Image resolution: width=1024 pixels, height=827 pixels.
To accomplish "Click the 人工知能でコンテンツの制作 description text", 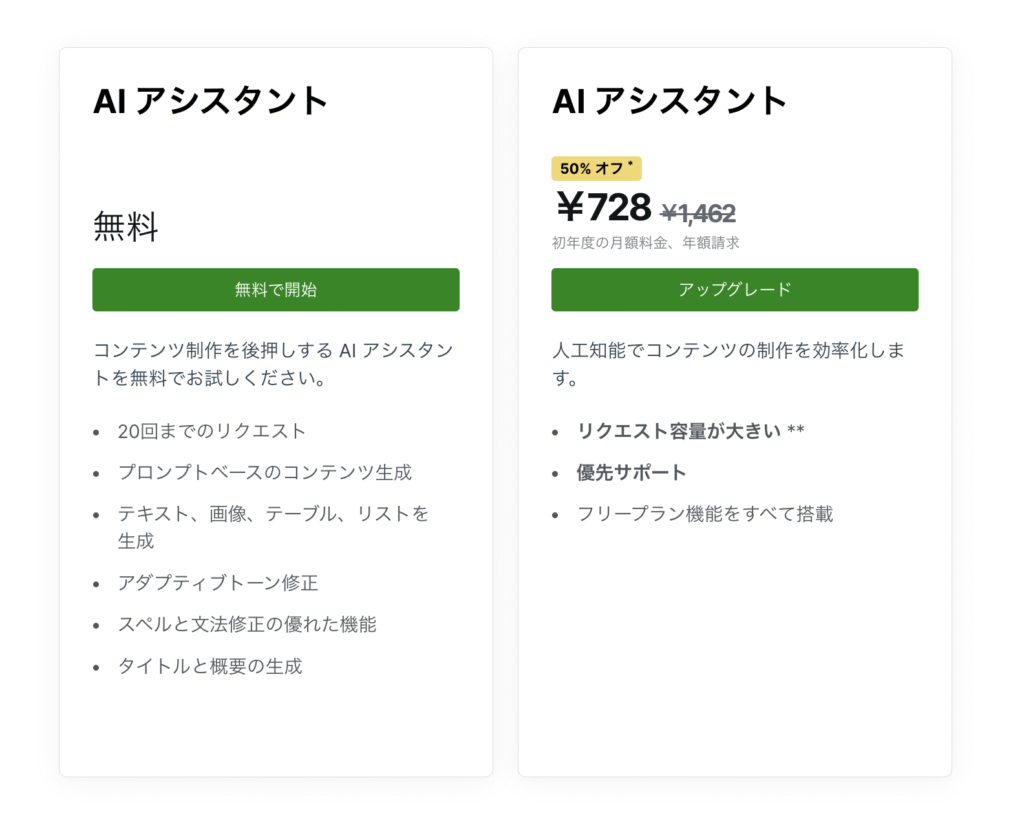I will point(728,364).
